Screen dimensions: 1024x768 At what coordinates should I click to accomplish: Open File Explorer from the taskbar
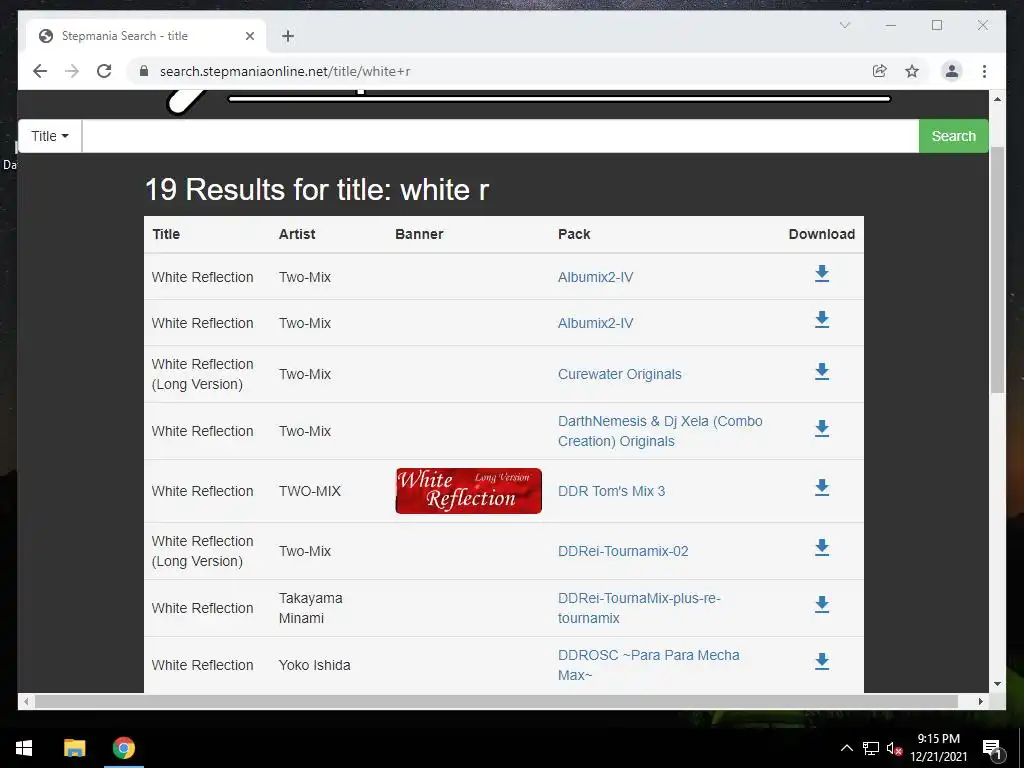coord(74,748)
